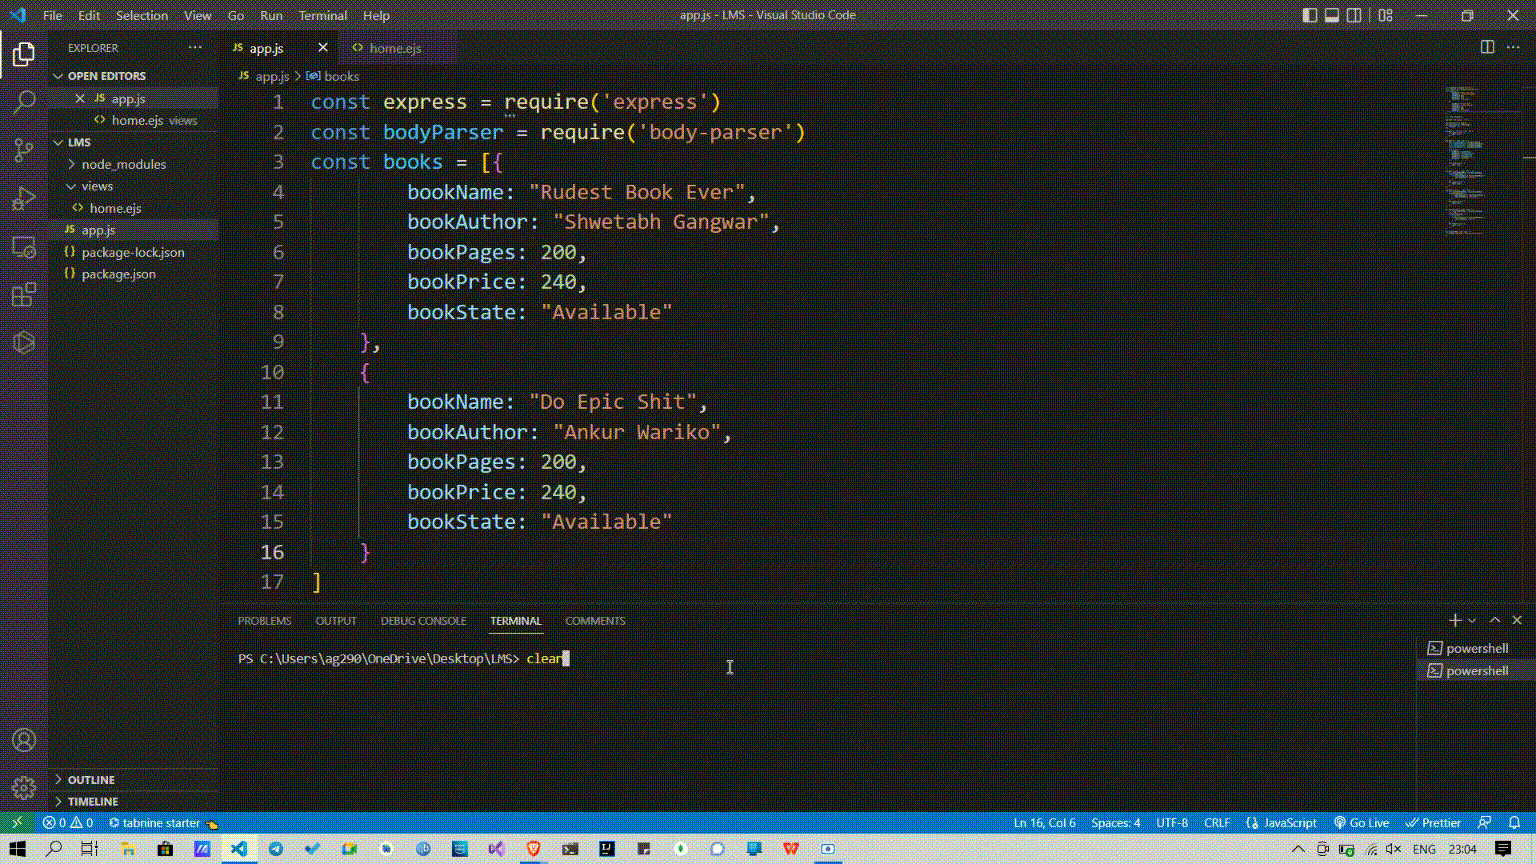Toggle bottom panel visibility
The image size is (1536, 864).
pos(1332,15)
